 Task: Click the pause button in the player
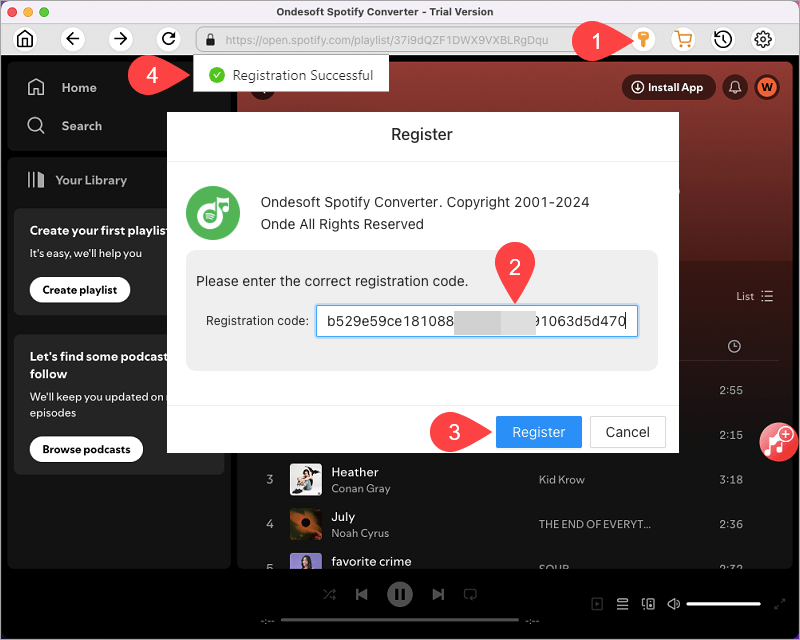click(399, 594)
